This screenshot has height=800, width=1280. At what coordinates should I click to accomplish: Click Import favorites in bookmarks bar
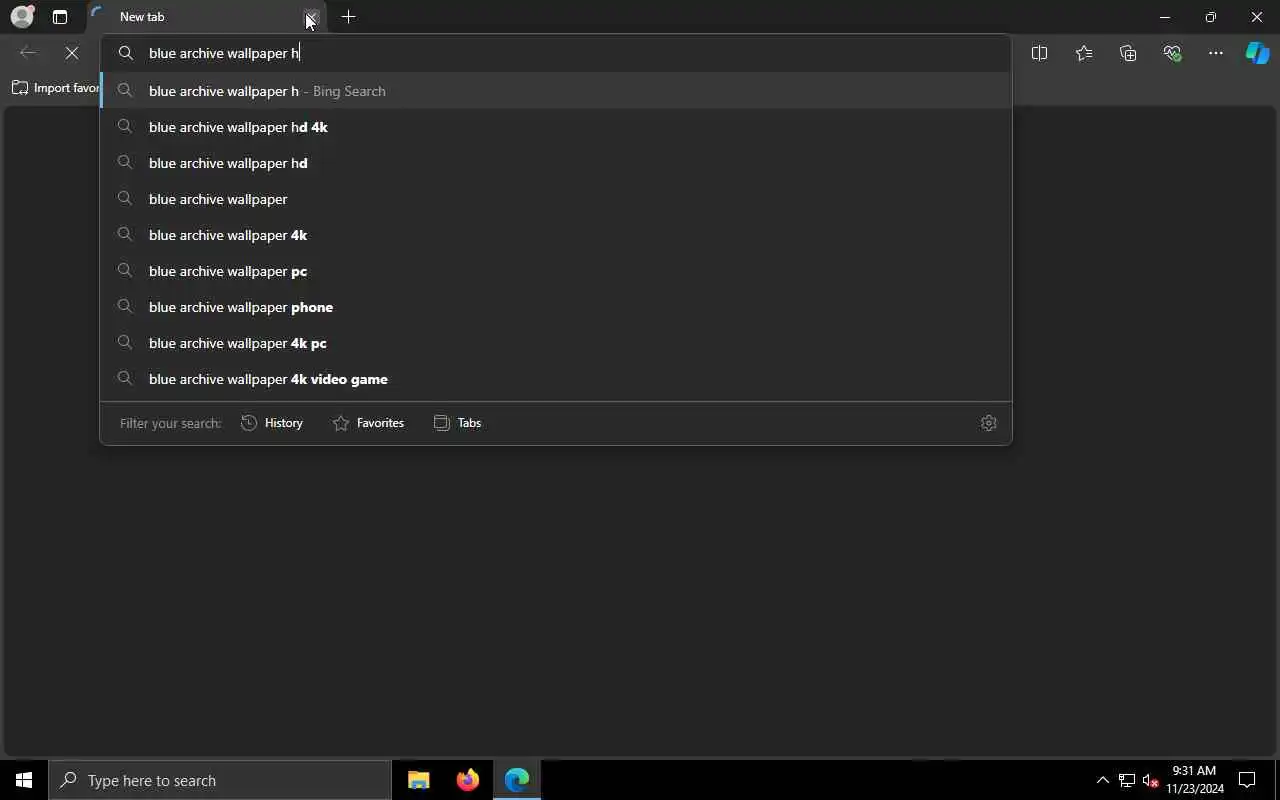click(56, 88)
